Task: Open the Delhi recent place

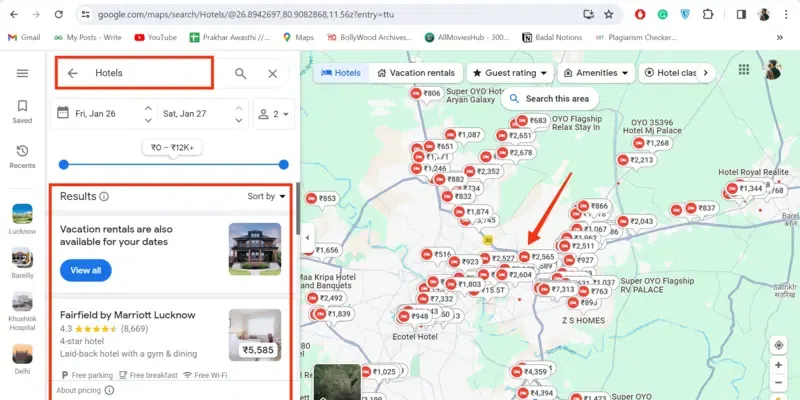Action: [22, 359]
